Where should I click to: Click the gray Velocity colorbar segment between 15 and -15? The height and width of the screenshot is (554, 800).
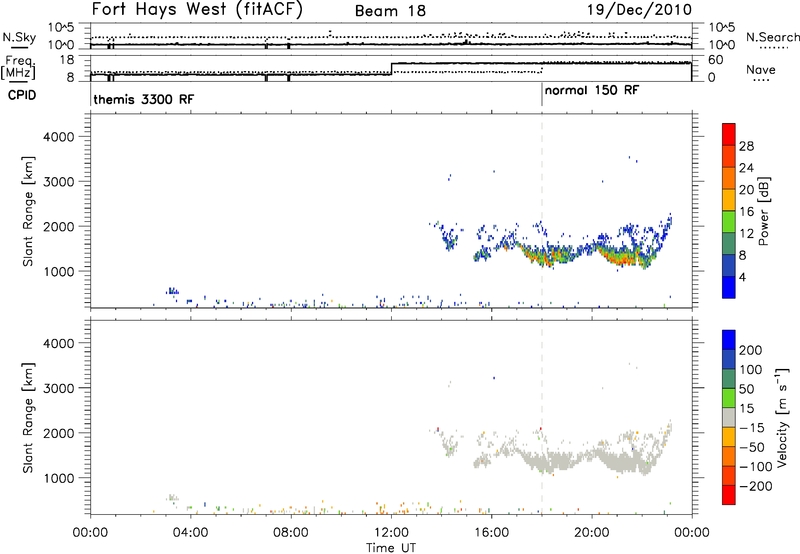tap(729, 417)
